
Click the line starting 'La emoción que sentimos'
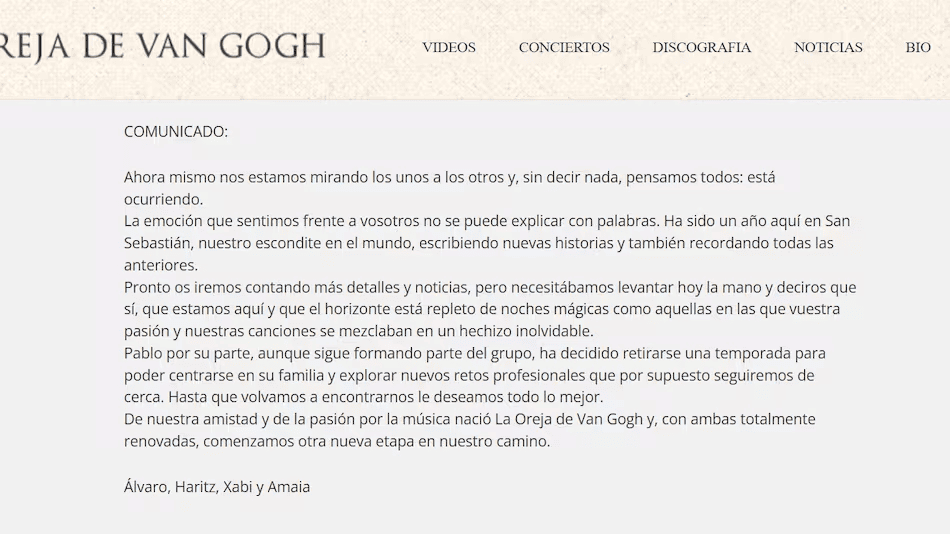pos(487,221)
